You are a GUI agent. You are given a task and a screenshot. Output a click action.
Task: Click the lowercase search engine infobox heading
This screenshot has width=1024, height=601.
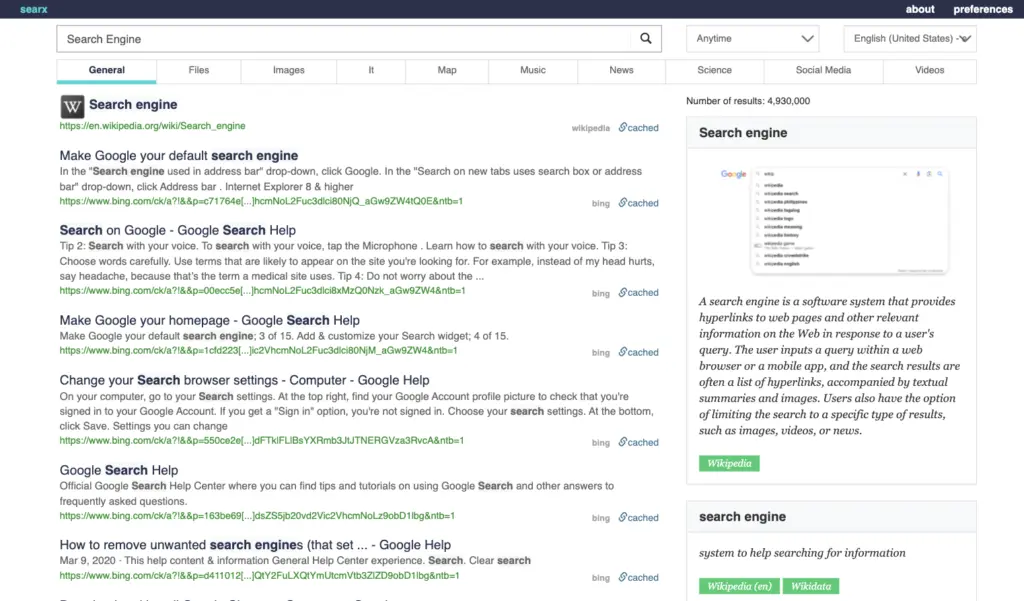coord(743,517)
